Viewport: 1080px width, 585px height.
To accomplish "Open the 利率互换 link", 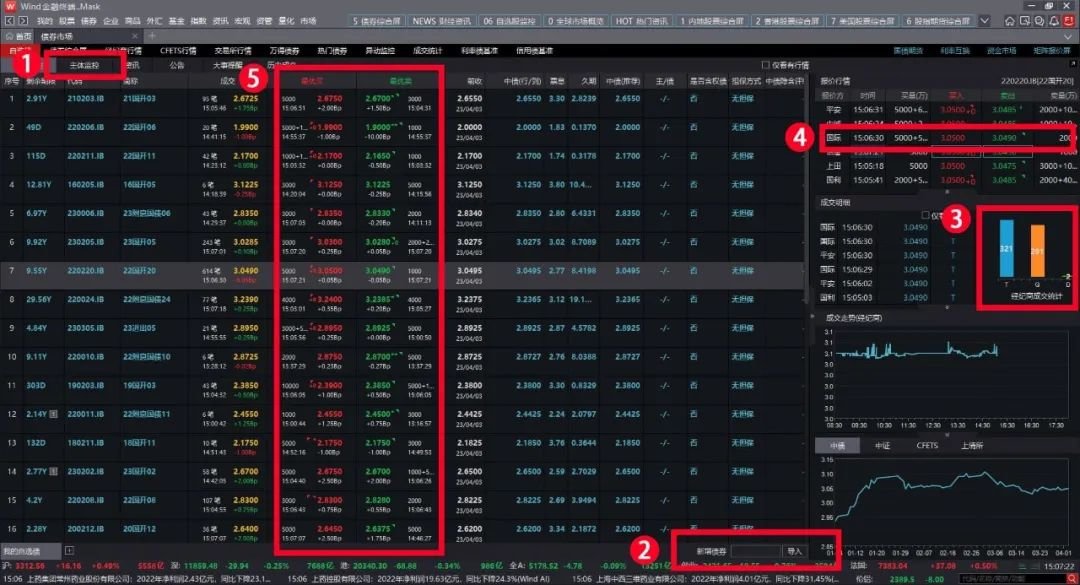I will [955, 50].
